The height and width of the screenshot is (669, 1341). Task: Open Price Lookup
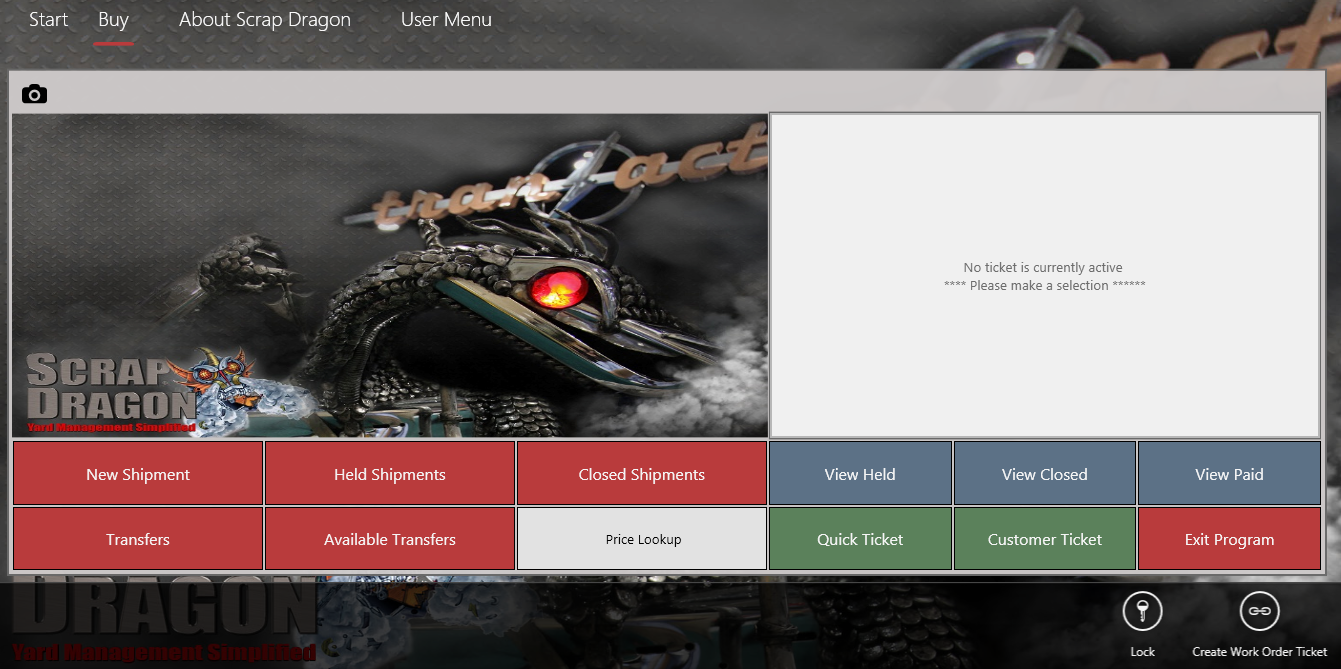click(642, 539)
